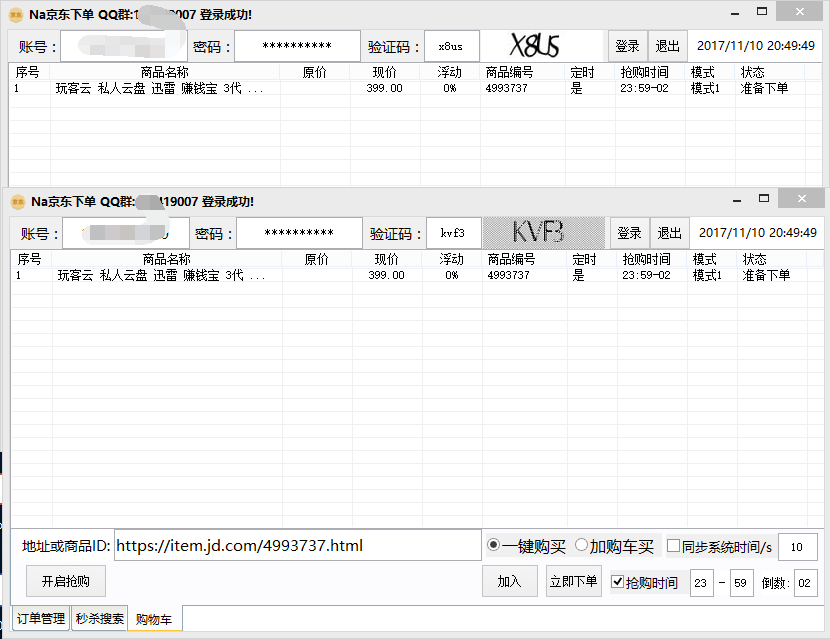Click the app icon in front window title bar
830x639 pixels.
[18, 202]
